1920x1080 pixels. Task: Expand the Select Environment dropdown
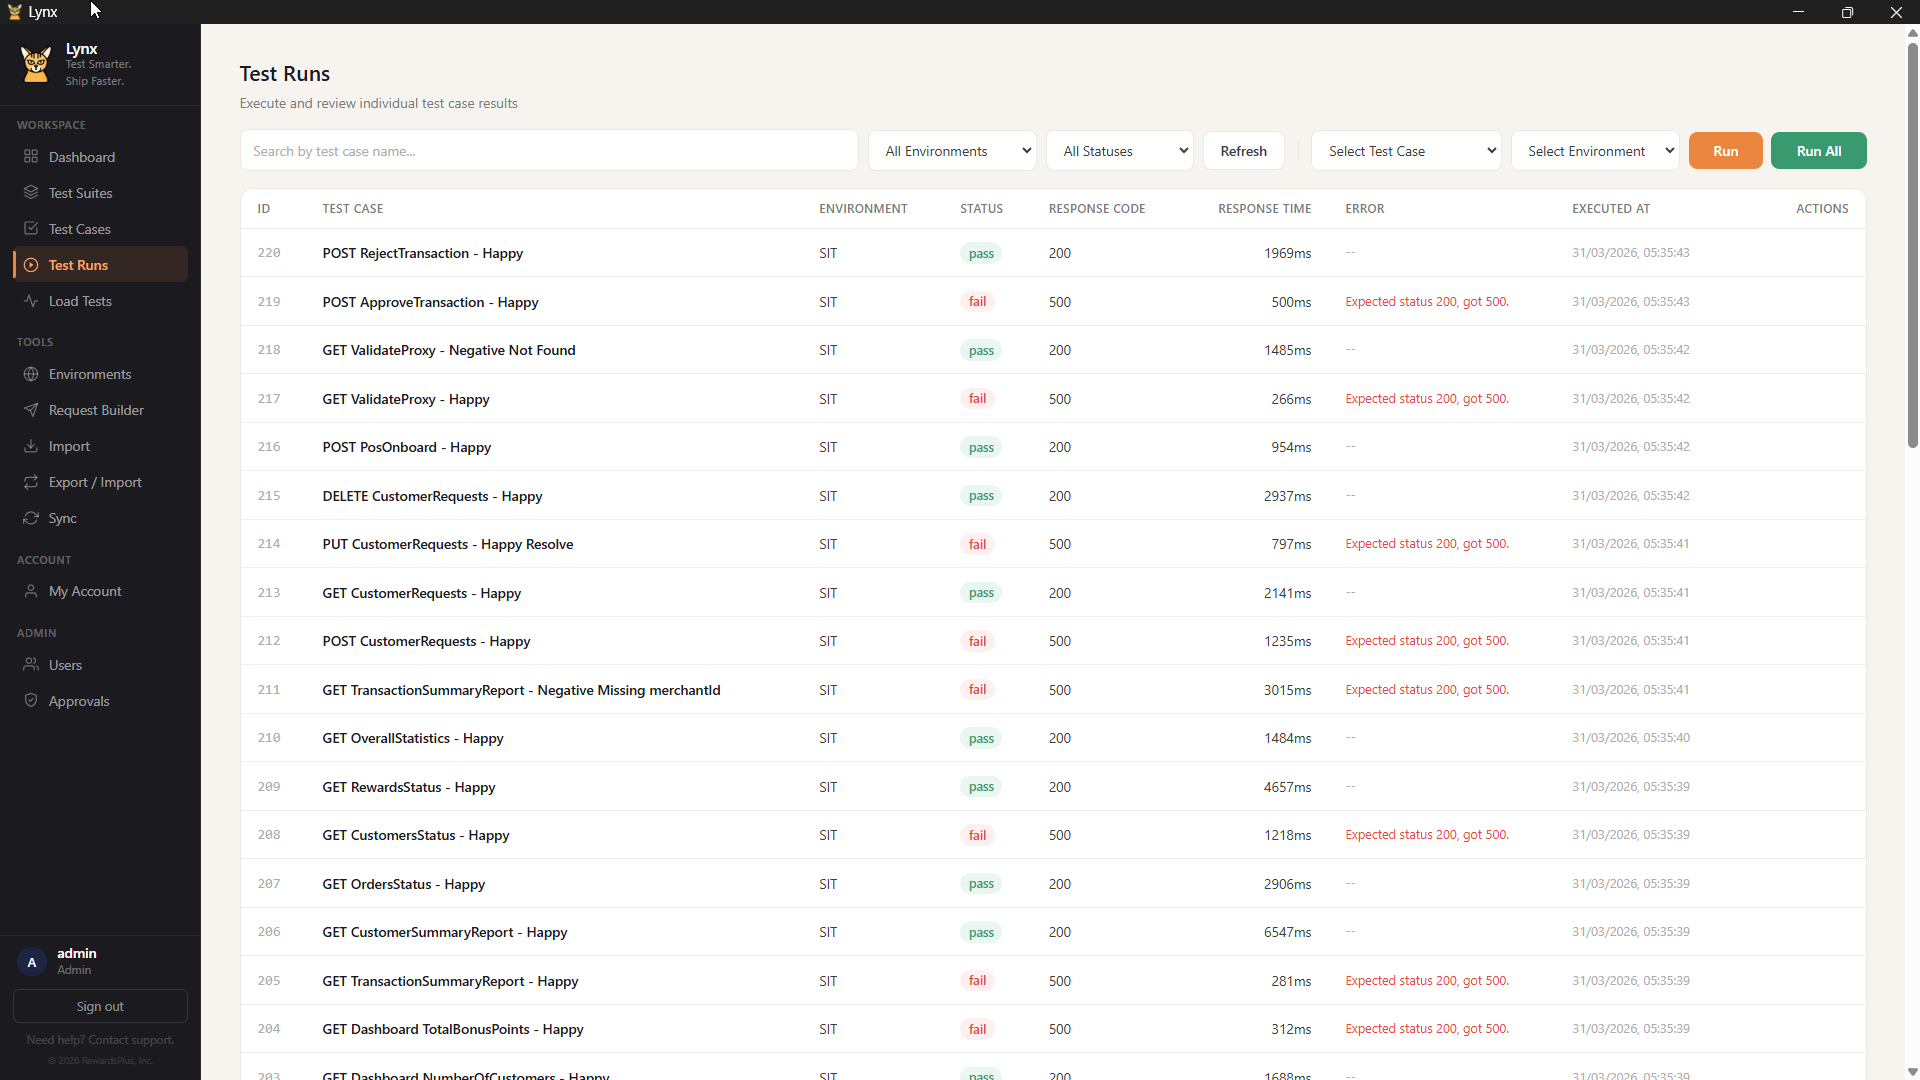1594,151
